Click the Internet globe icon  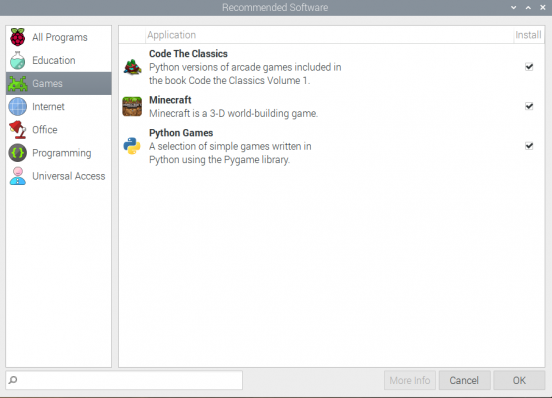[x=18, y=107]
